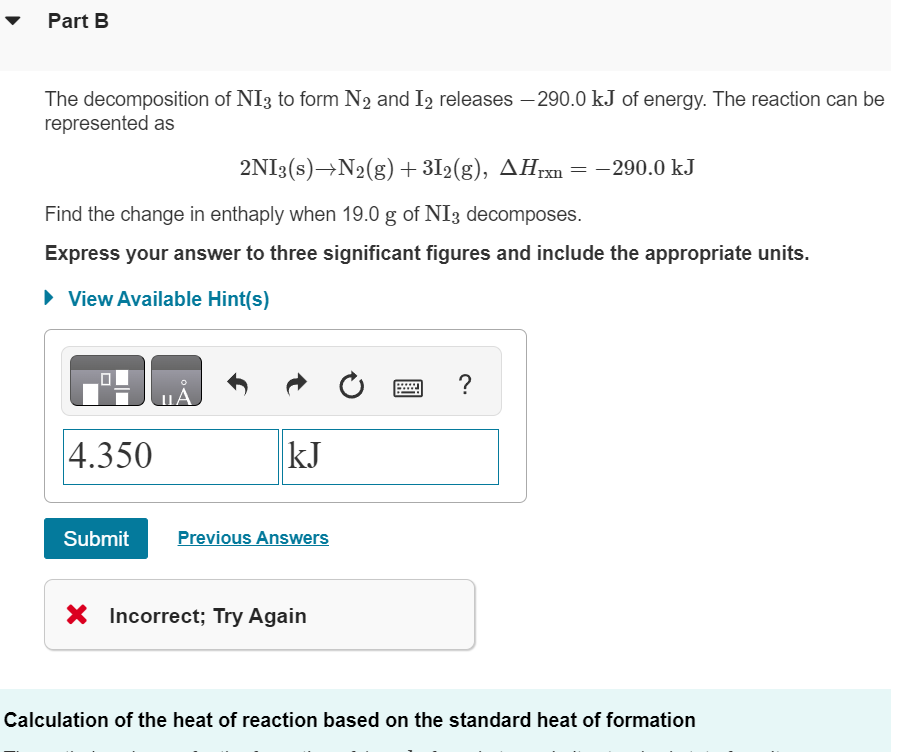915x752 pixels.
Task: Click the kJ units input field
Action: (390, 456)
